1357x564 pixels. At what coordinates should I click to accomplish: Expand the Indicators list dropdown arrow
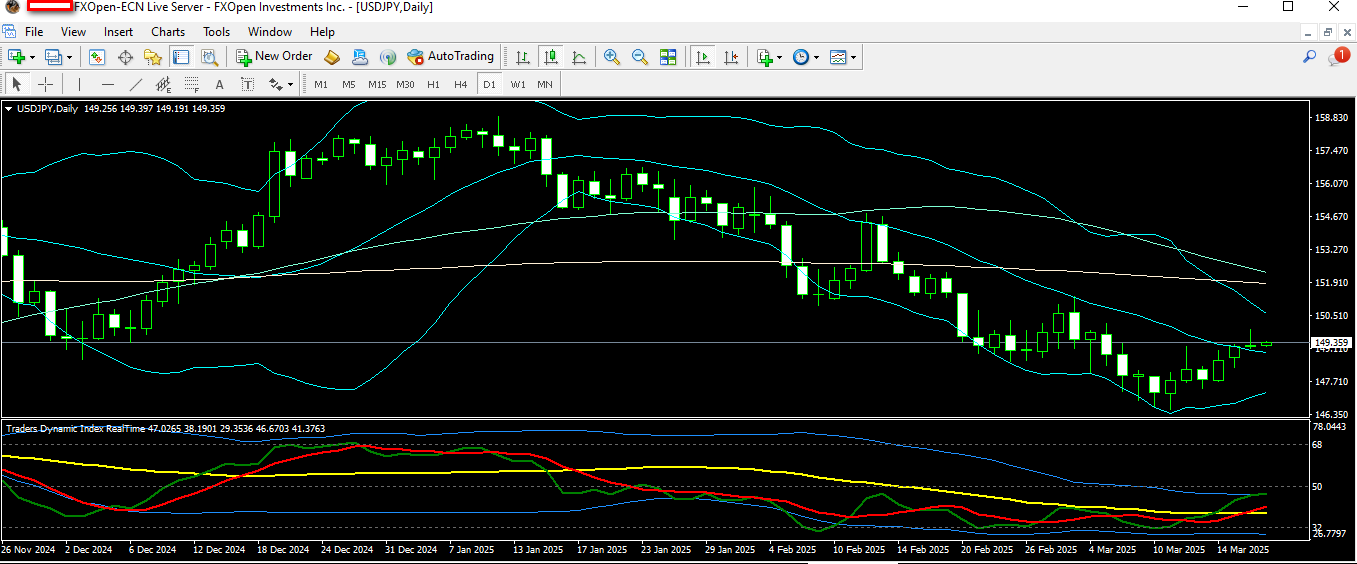(781, 58)
